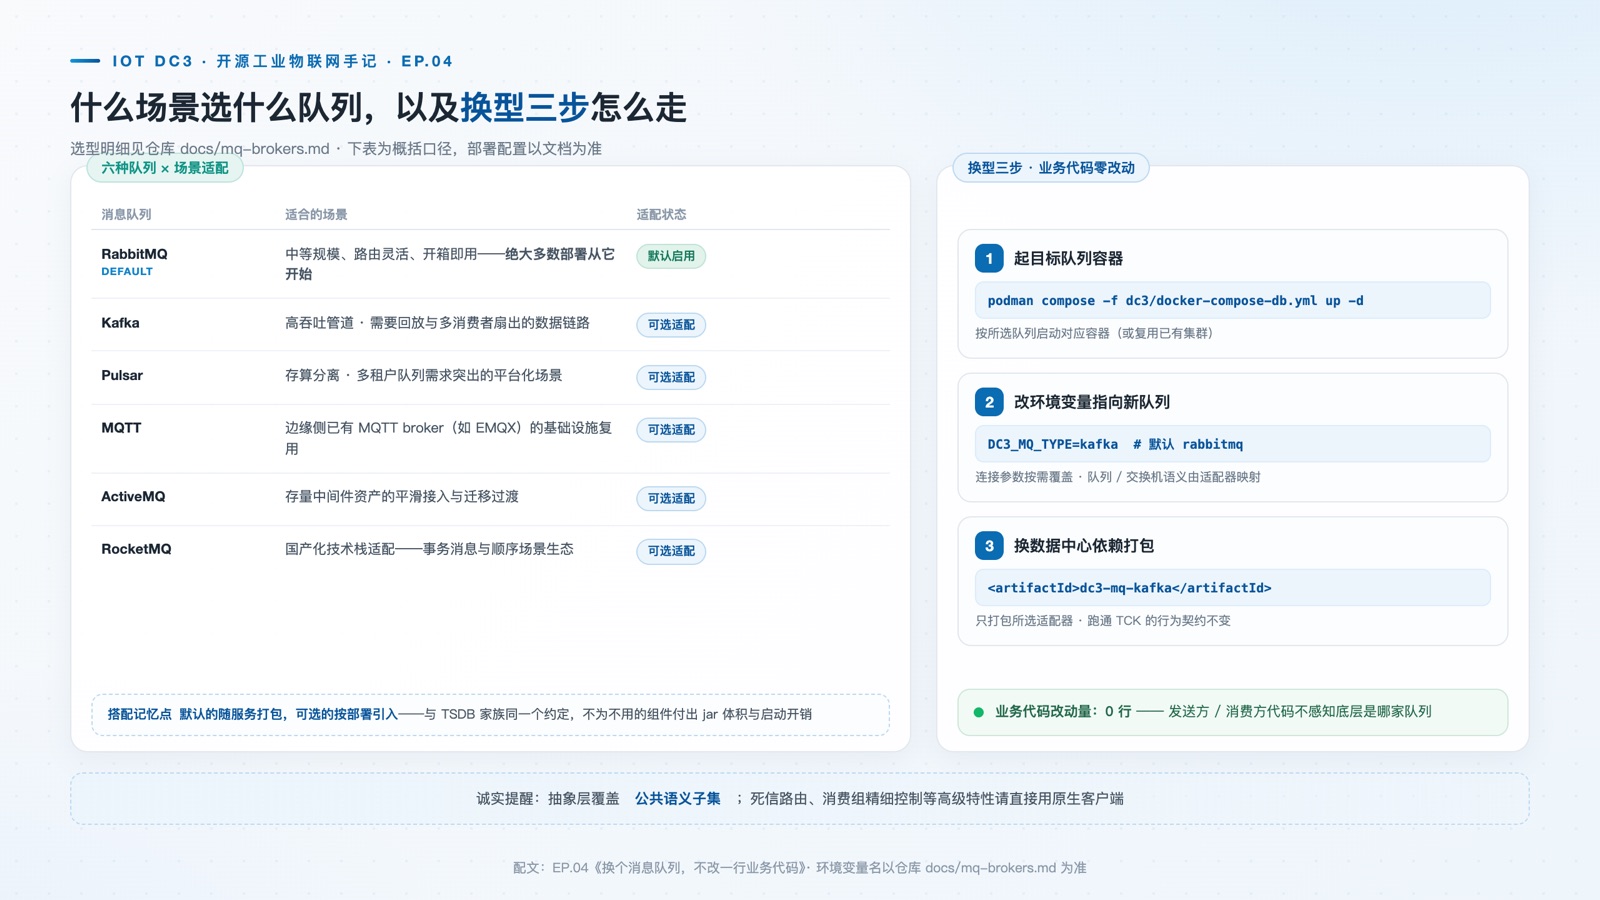Click the 可选适配 badge in RocketMQ row

[671, 551]
